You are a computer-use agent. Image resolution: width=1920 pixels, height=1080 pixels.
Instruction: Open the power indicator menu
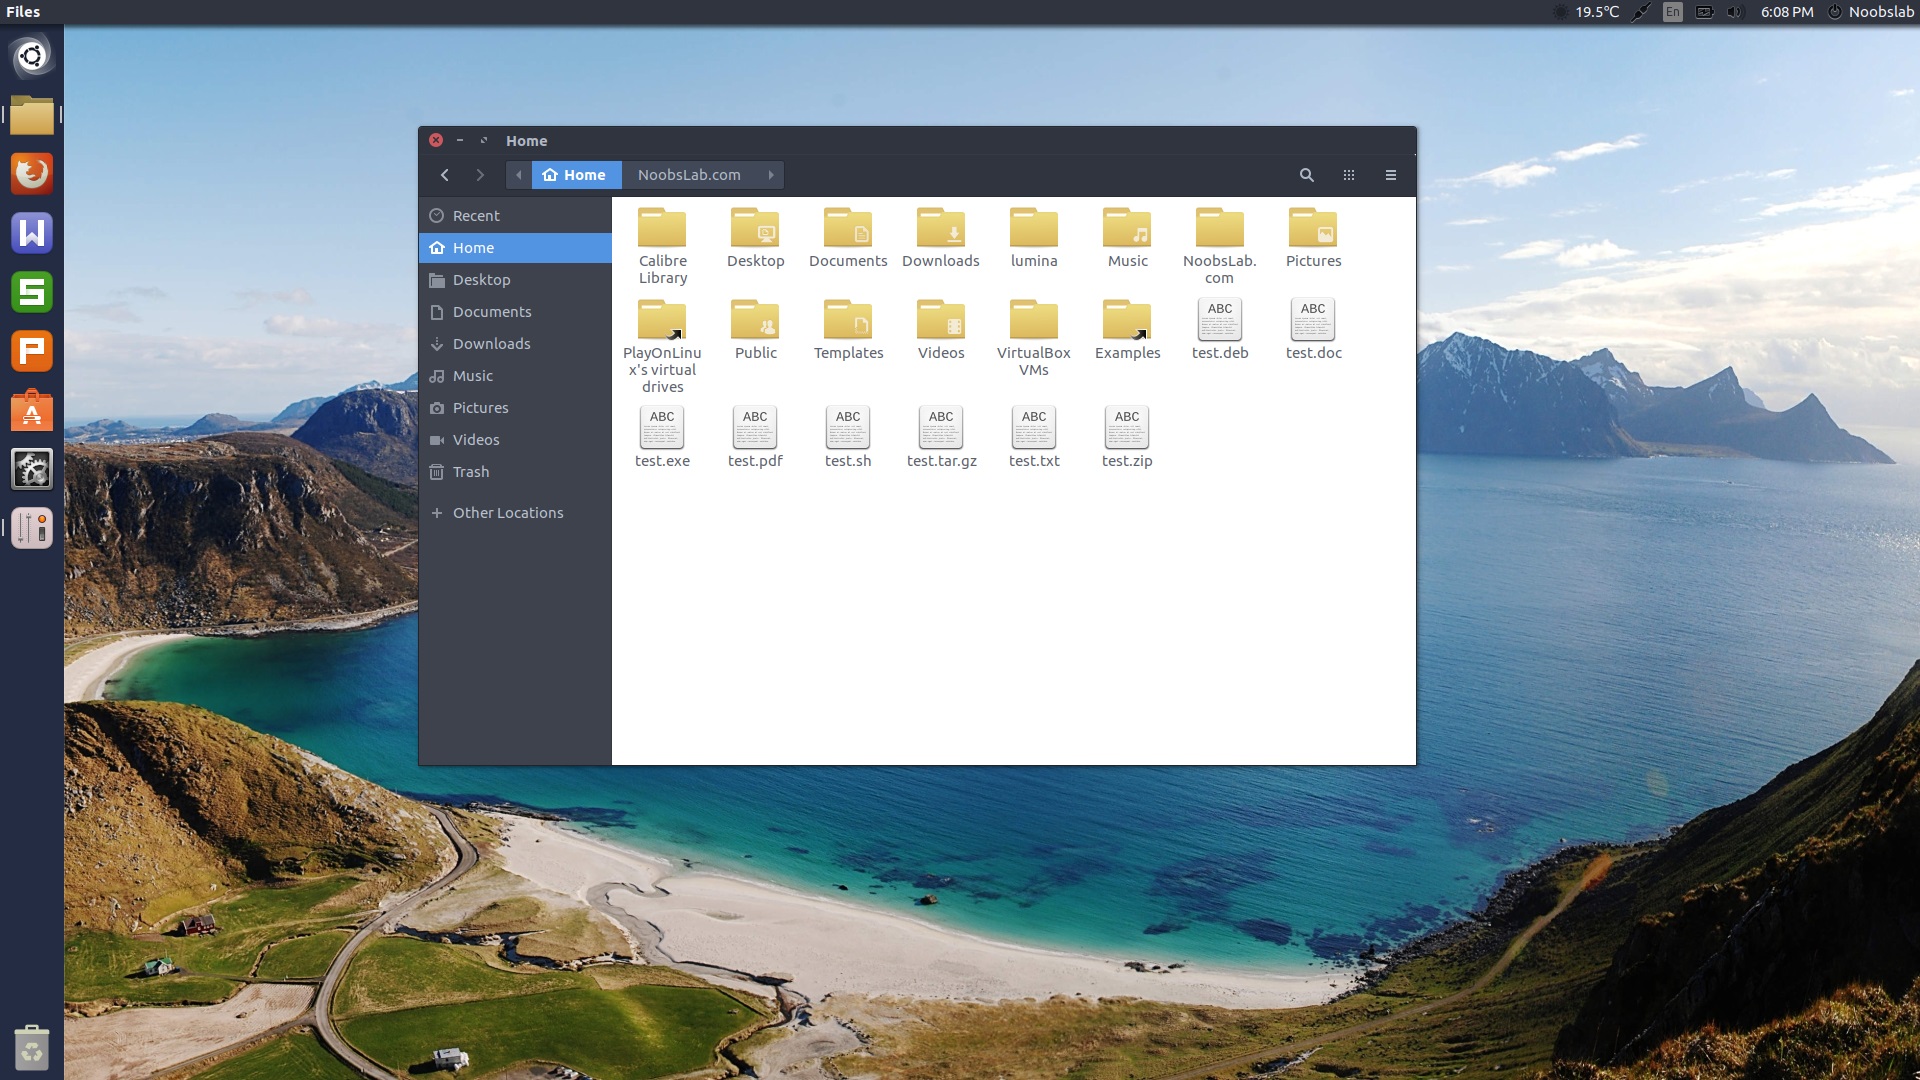(1835, 12)
